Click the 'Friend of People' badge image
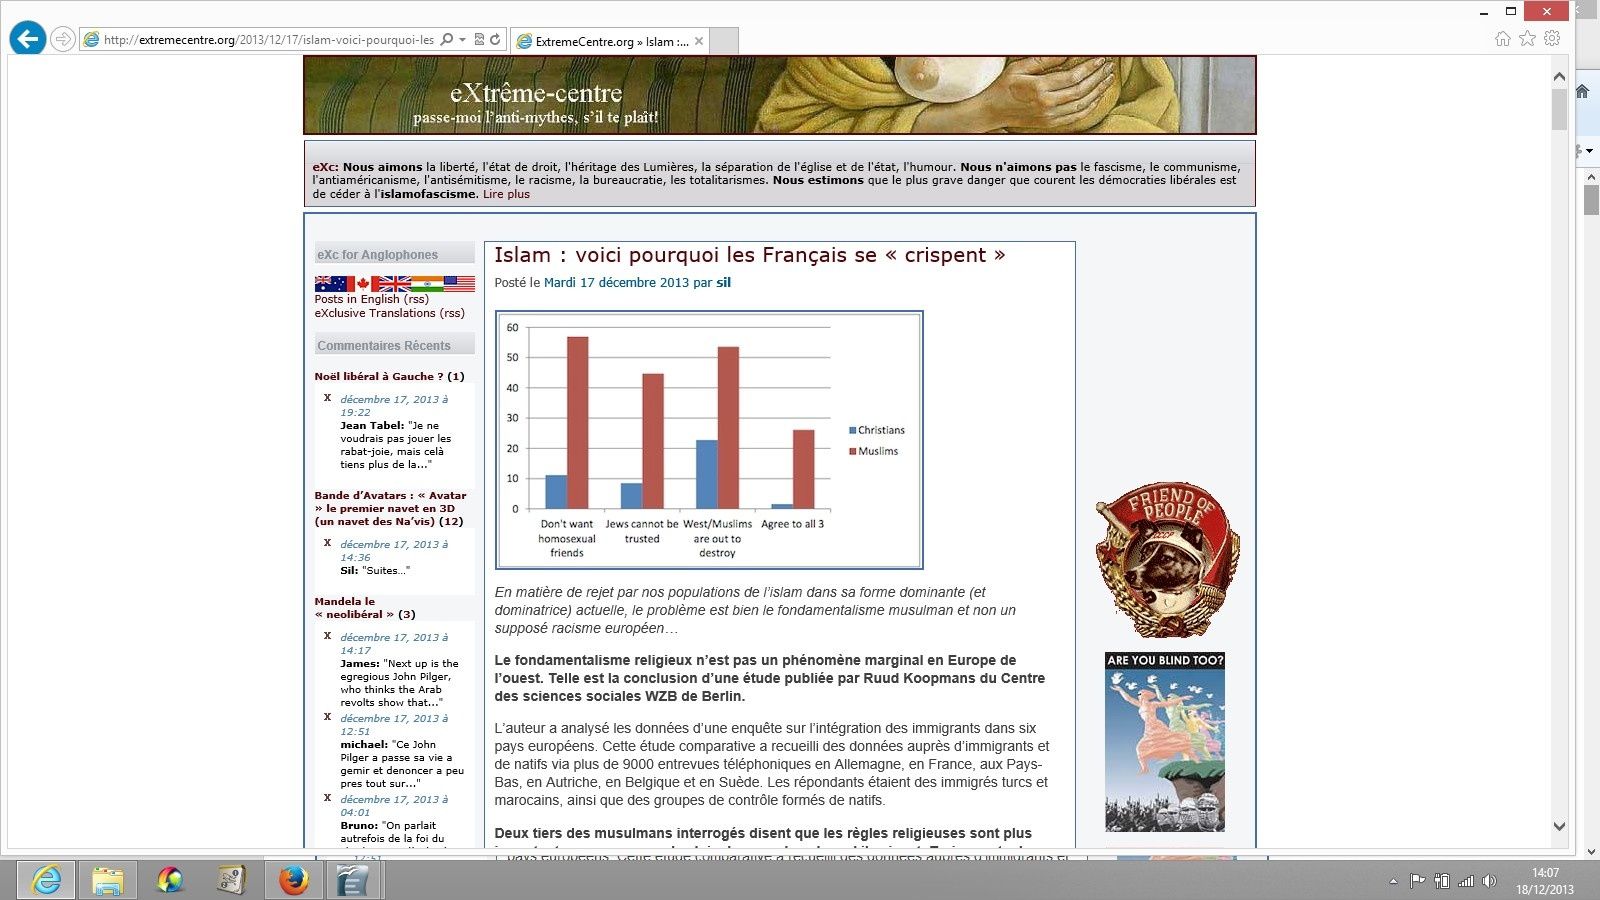Image resolution: width=1600 pixels, height=900 pixels. tap(1167, 561)
